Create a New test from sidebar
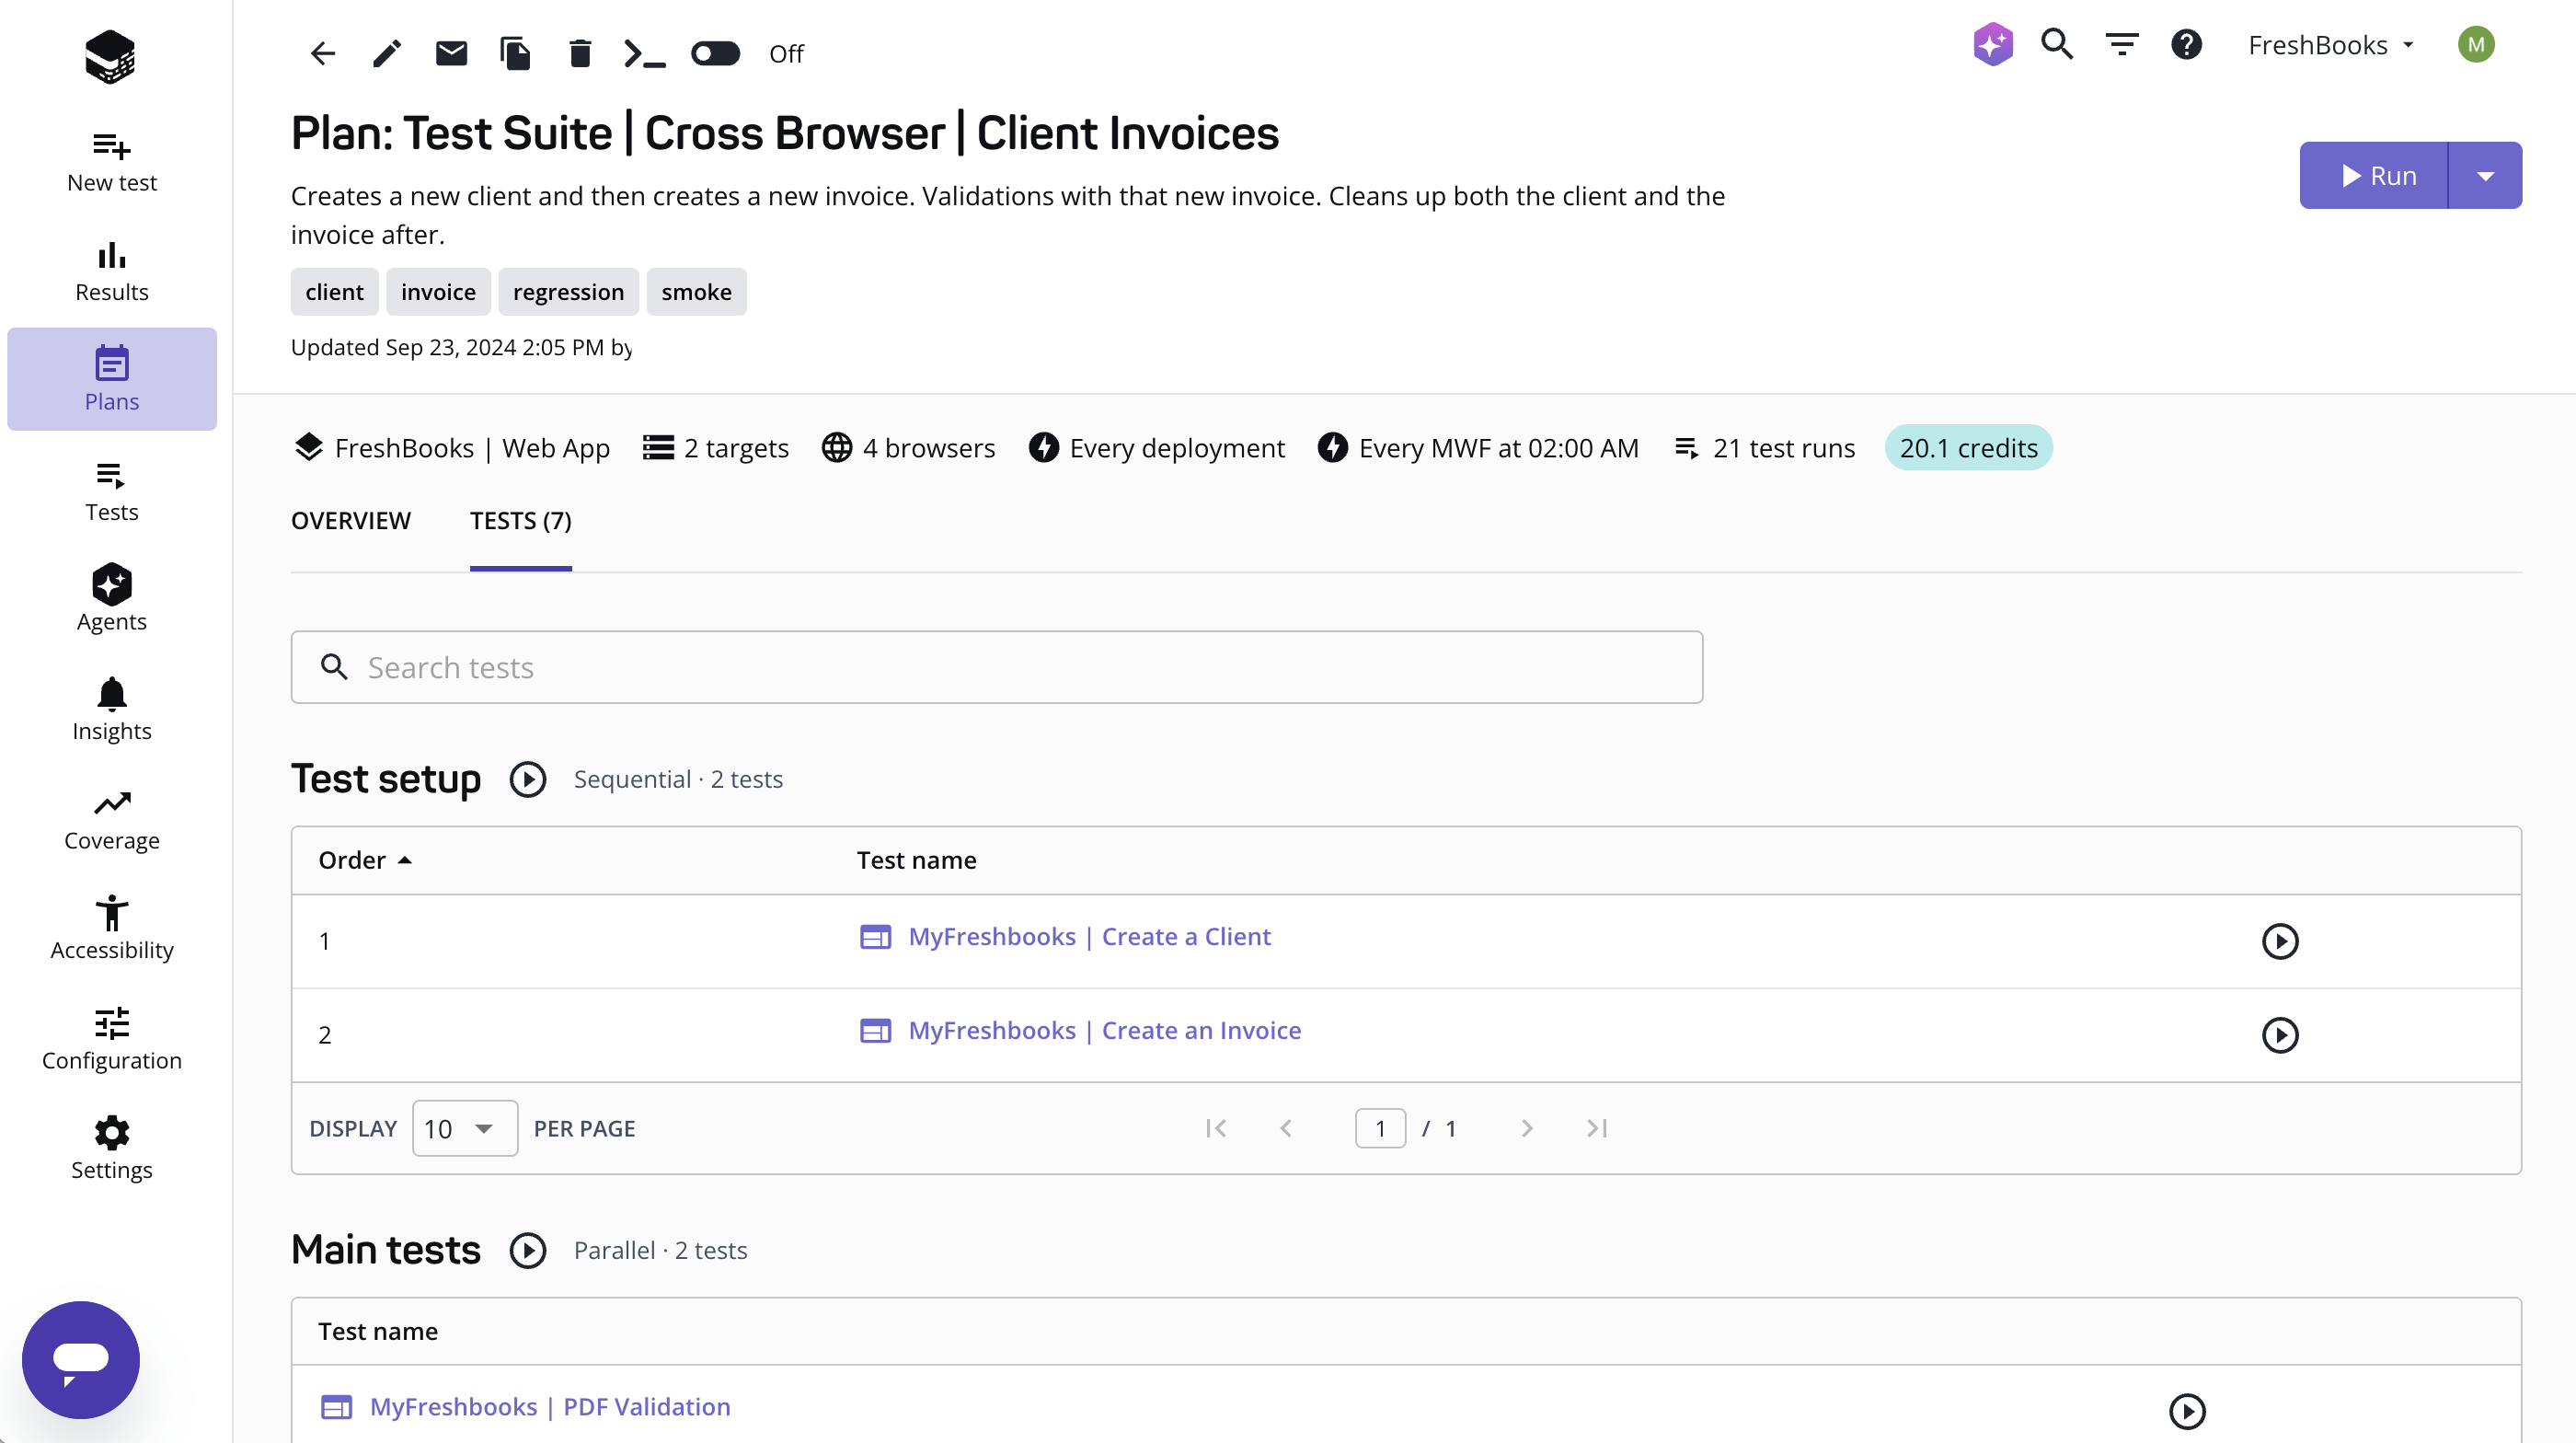2576x1443 pixels. click(112, 163)
